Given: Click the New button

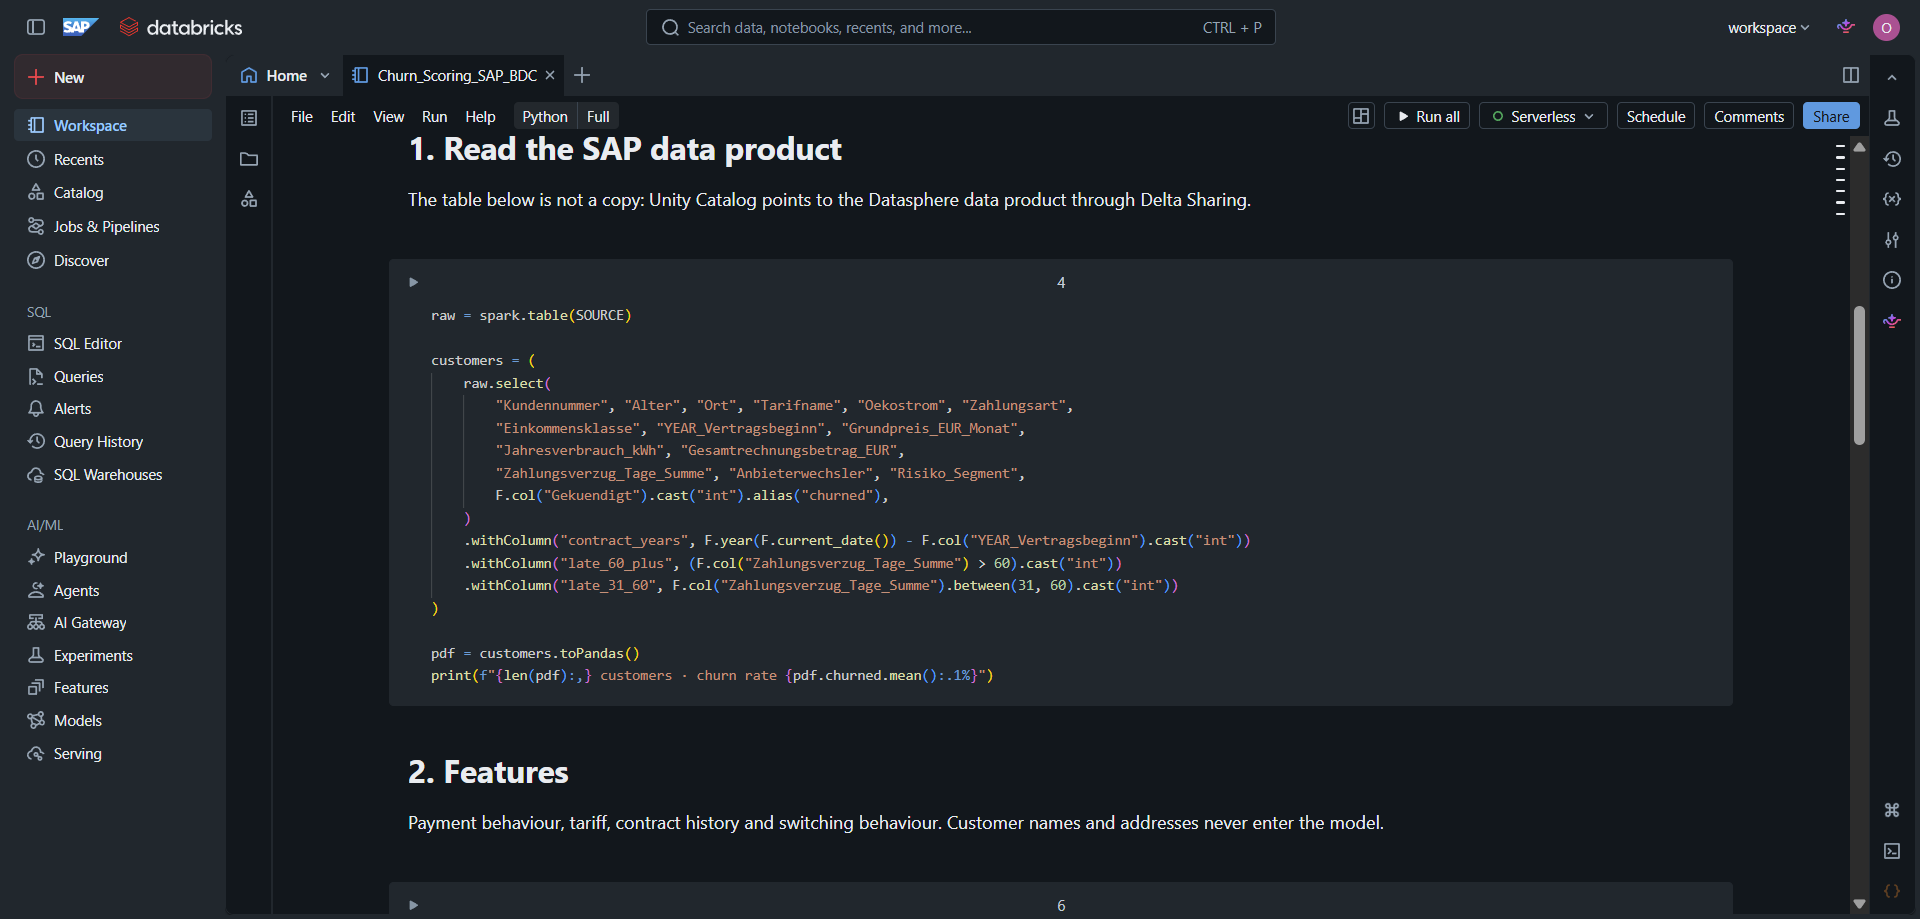Looking at the screenshot, I should click(x=113, y=77).
